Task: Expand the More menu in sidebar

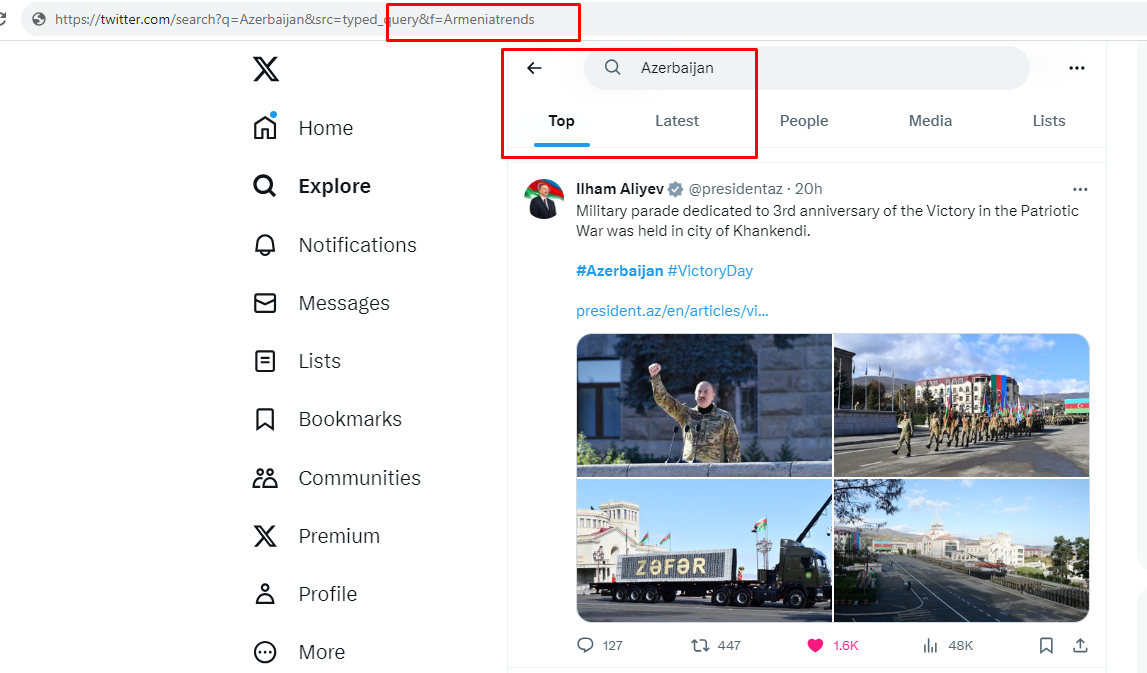Action: [265, 652]
